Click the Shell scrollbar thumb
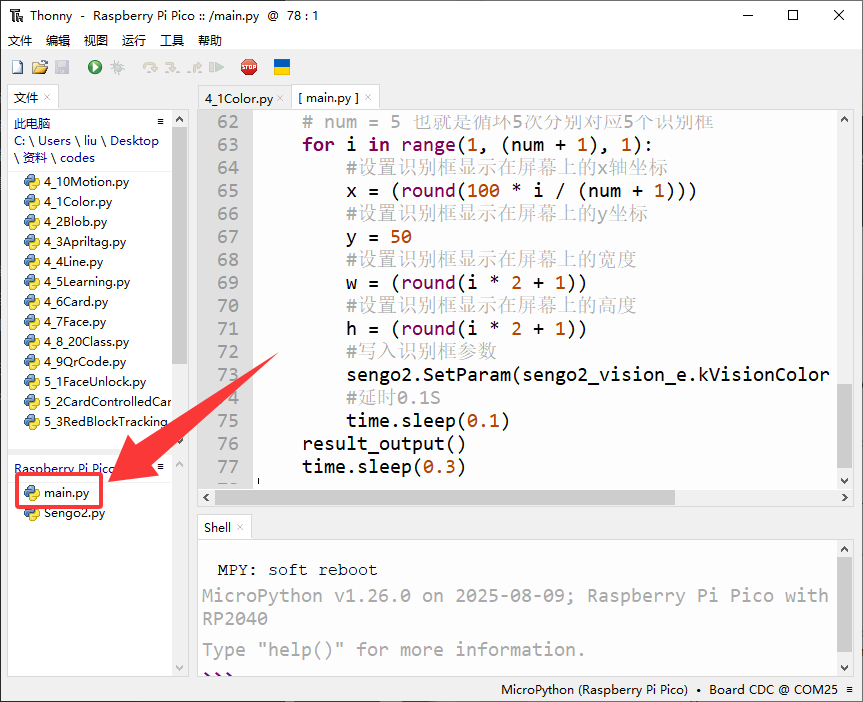863x702 pixels. (x=844, y=604)
